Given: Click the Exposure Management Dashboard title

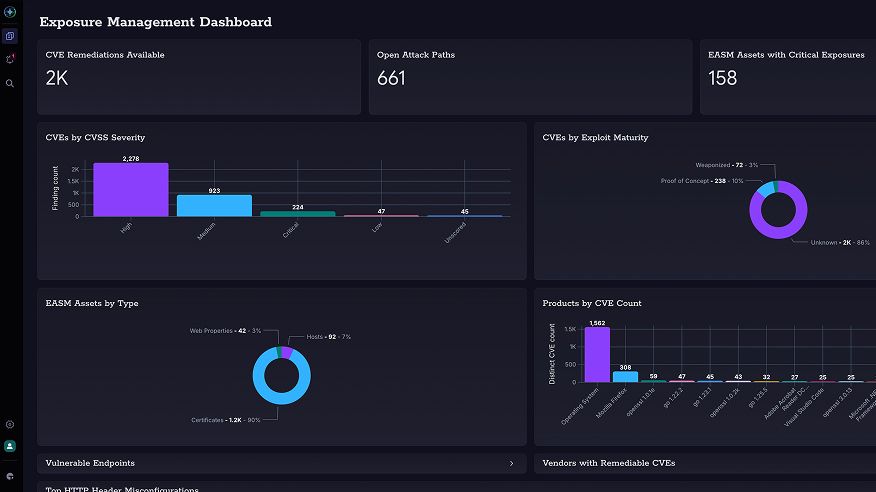Looking at the screenshot, I should 156,22.
